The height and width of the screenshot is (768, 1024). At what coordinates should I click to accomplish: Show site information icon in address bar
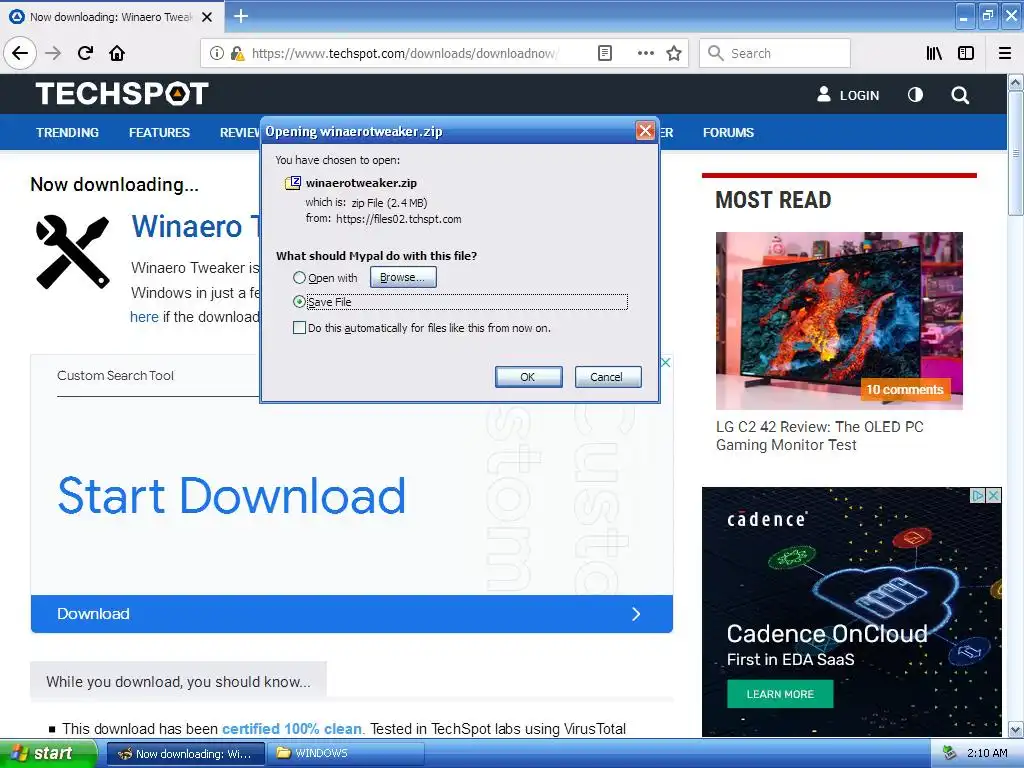point(217,53)
